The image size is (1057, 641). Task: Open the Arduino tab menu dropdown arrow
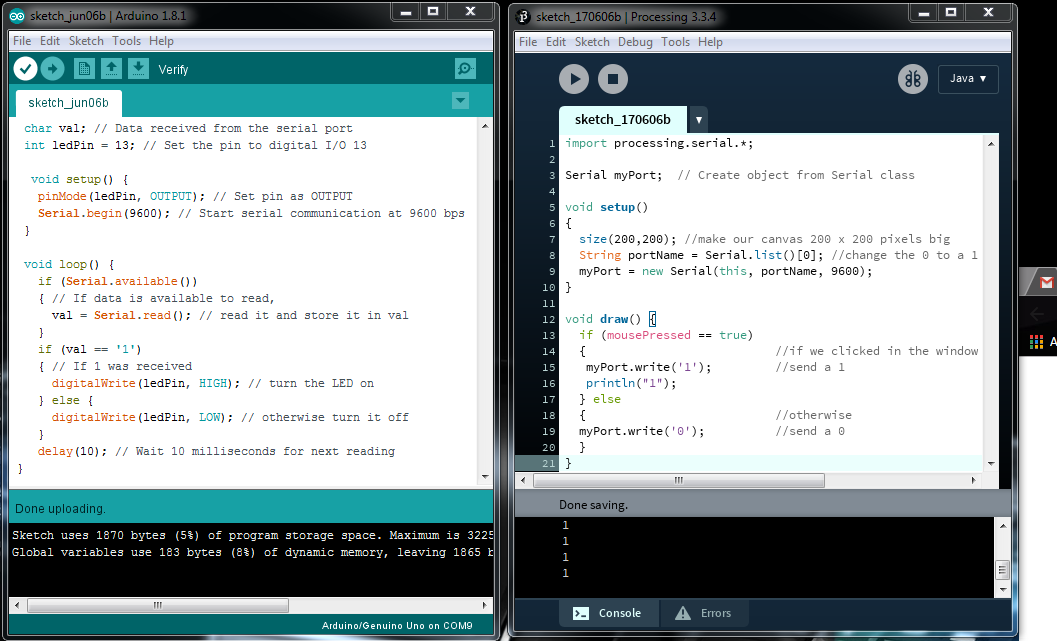point(460,101)
